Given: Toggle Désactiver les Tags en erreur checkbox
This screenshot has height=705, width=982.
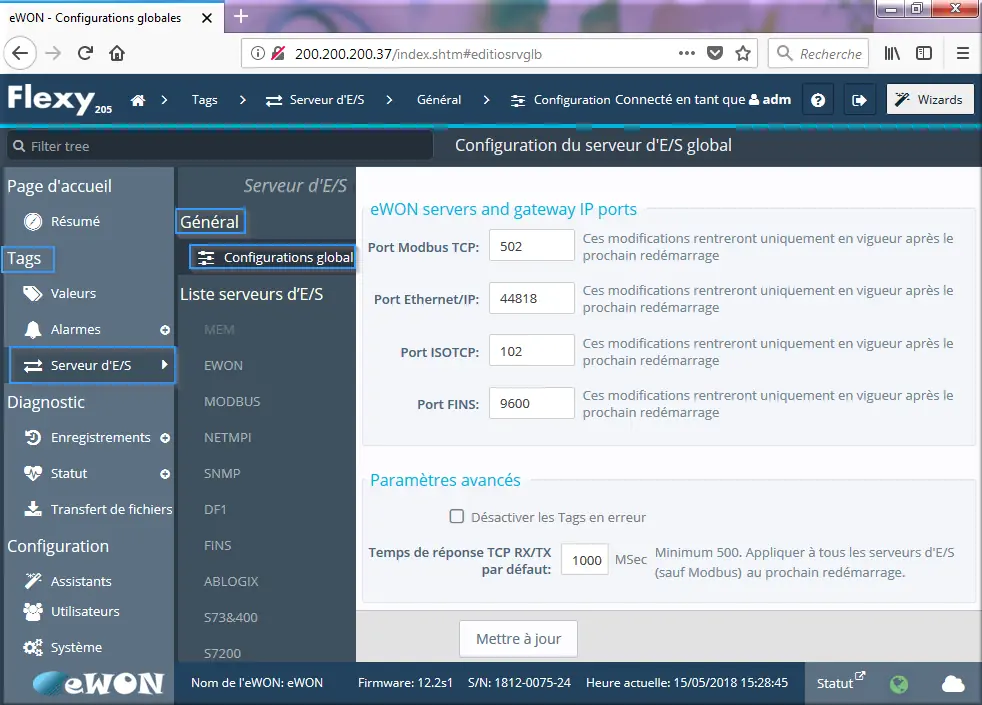Looking at the screenshot, I should 457,517.
